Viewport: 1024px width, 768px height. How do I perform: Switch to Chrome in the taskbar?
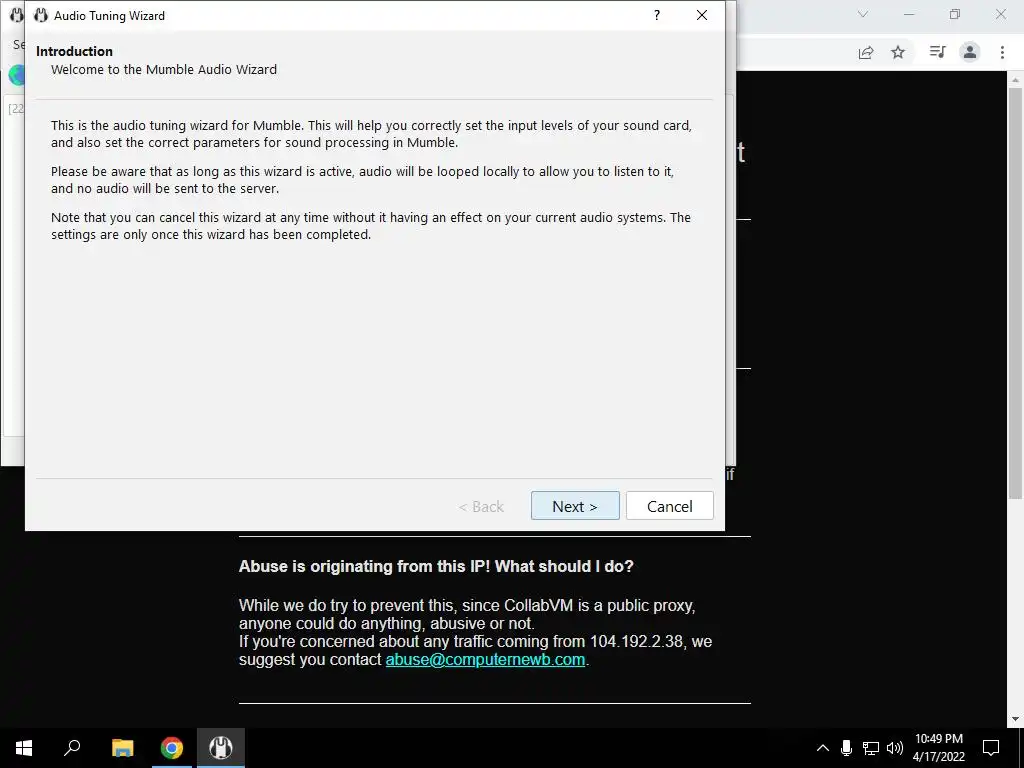click(x=172, y=748)
